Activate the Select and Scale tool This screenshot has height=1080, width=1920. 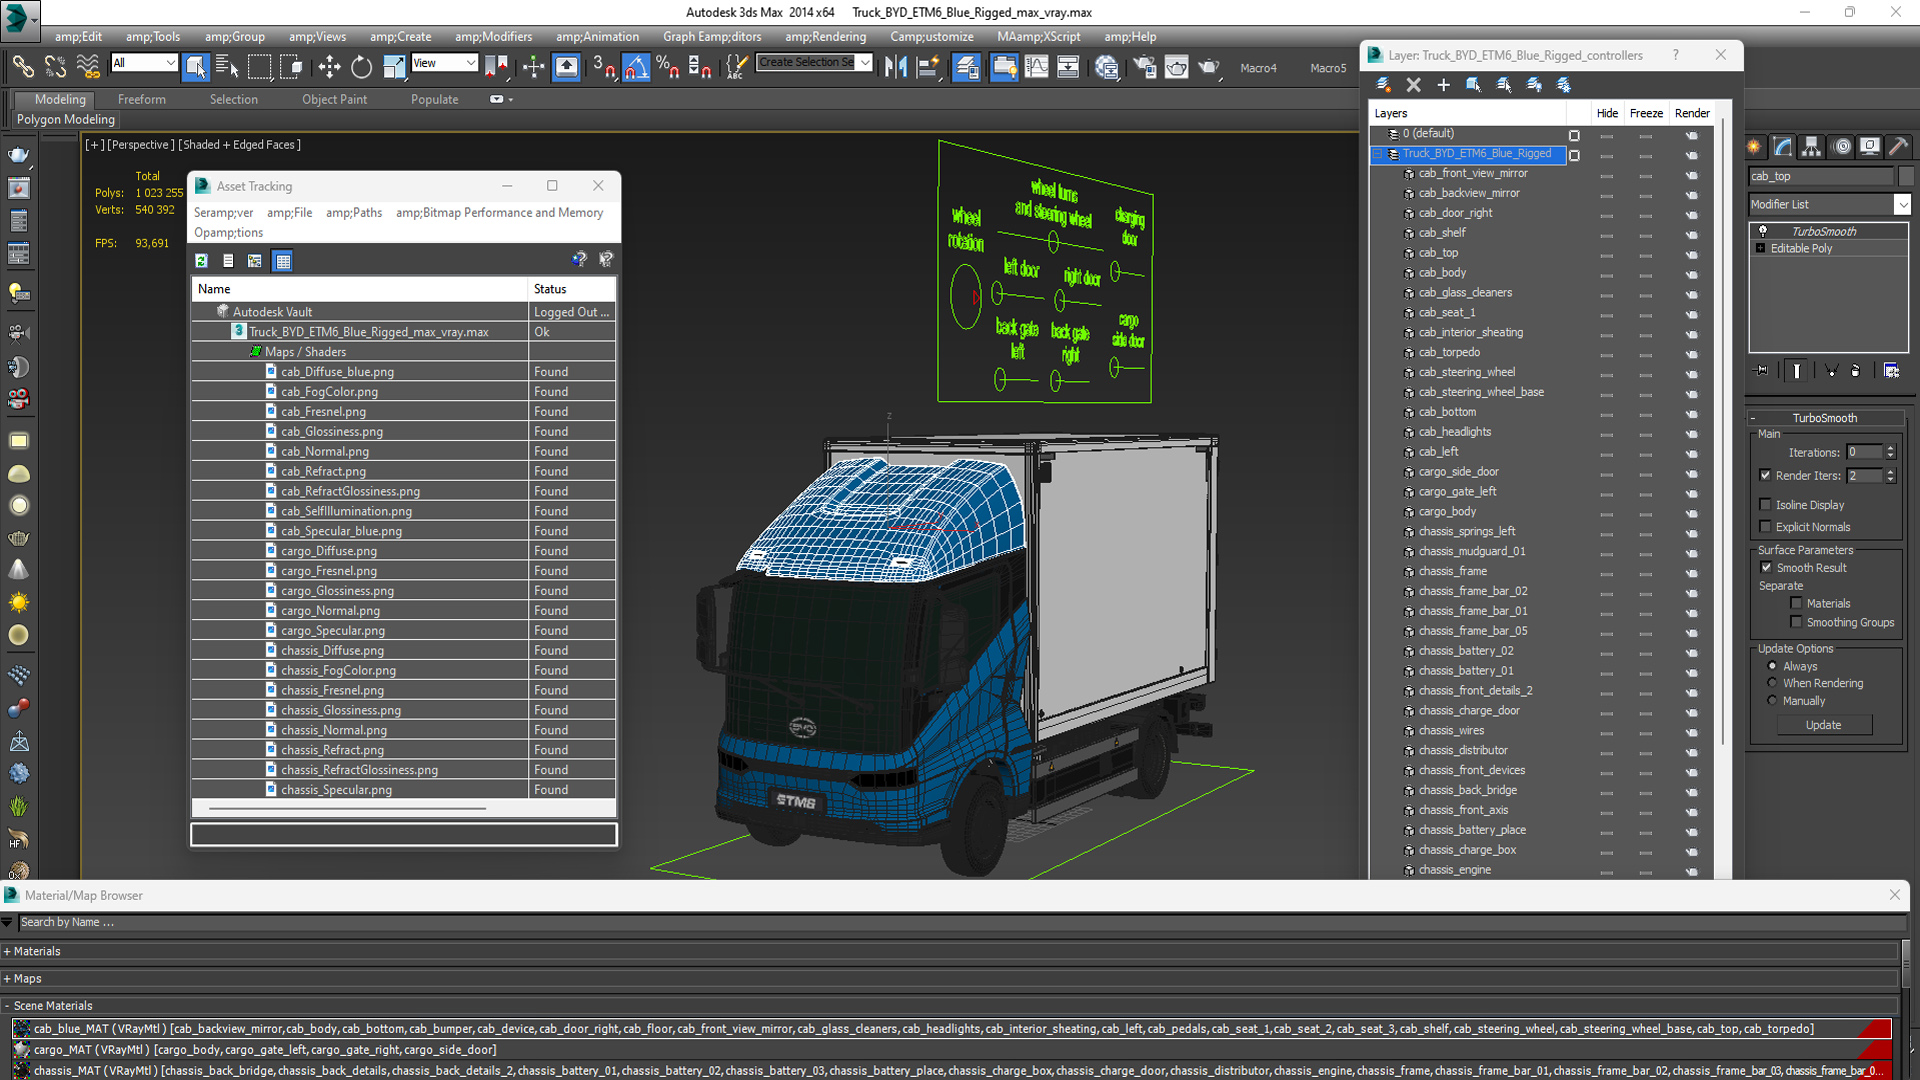[394, 66]
